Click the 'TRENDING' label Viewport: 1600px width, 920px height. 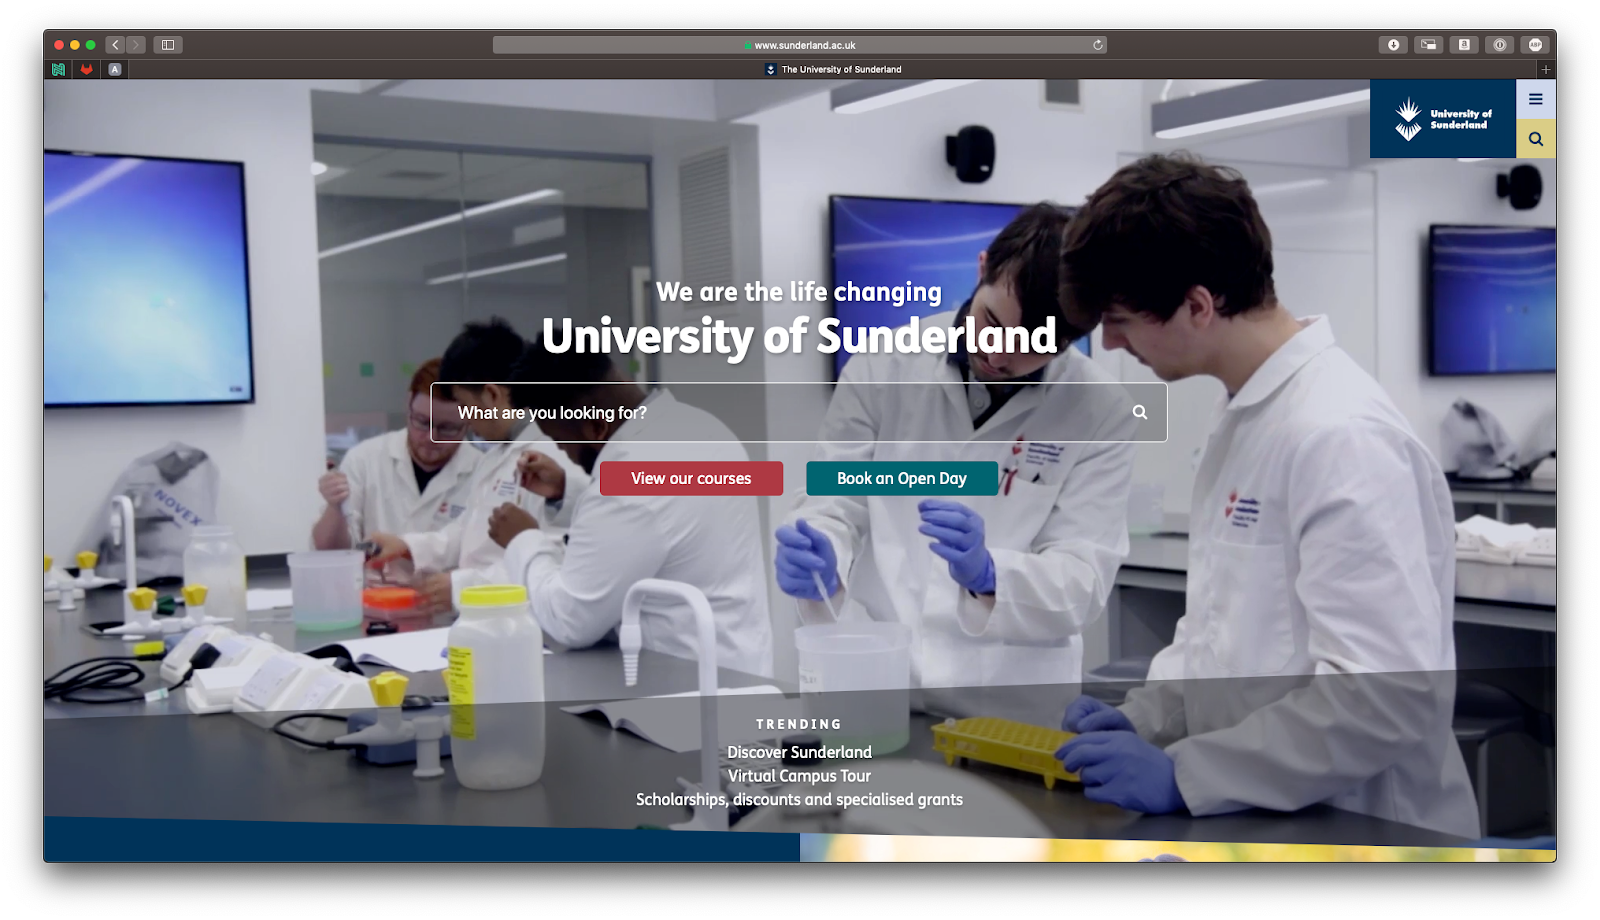(799, 724)
